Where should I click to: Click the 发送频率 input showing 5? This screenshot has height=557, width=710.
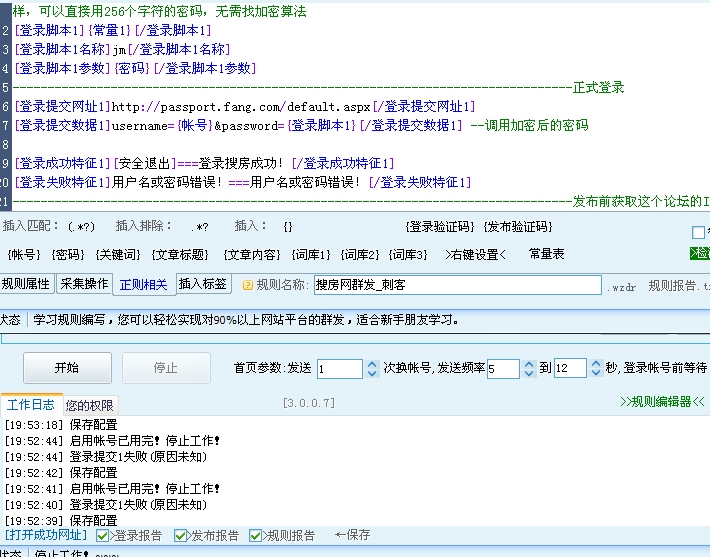tap(503, 369)
